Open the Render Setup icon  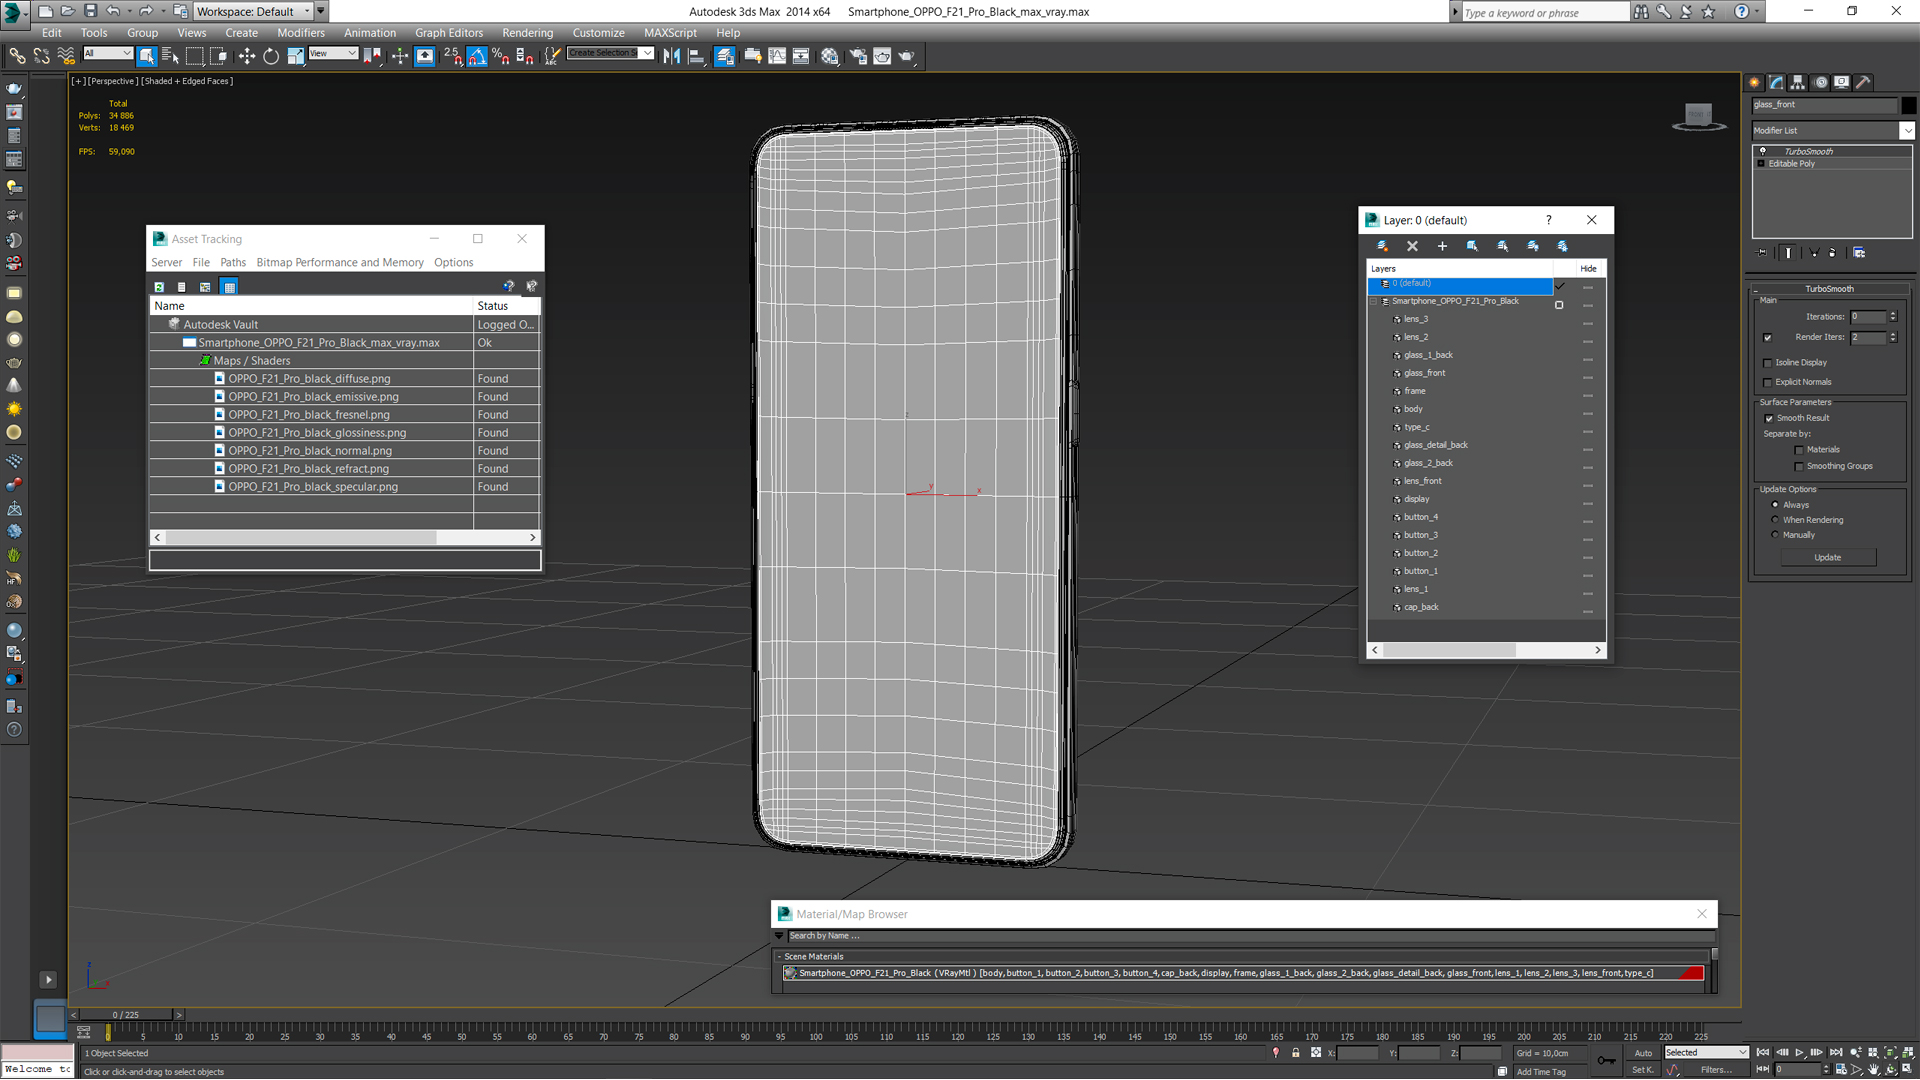point(858,56)
